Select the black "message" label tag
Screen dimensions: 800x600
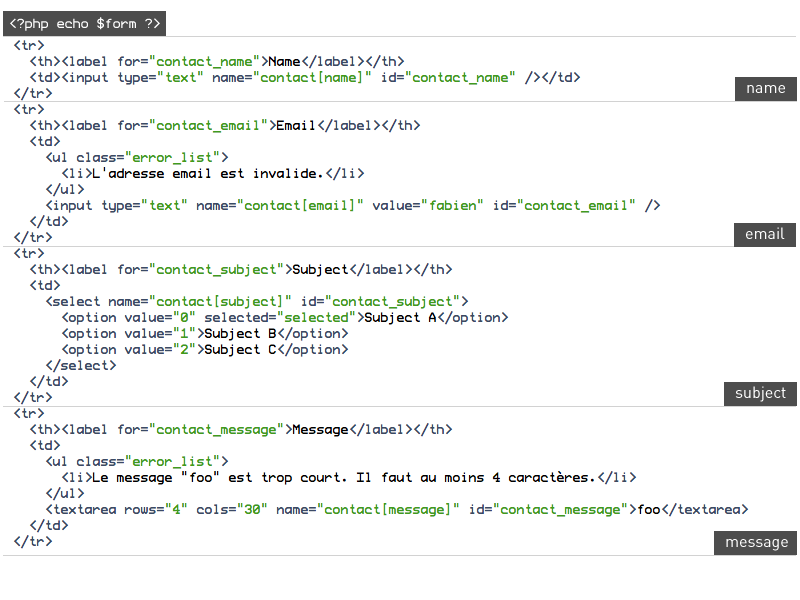tap(755, 542)
